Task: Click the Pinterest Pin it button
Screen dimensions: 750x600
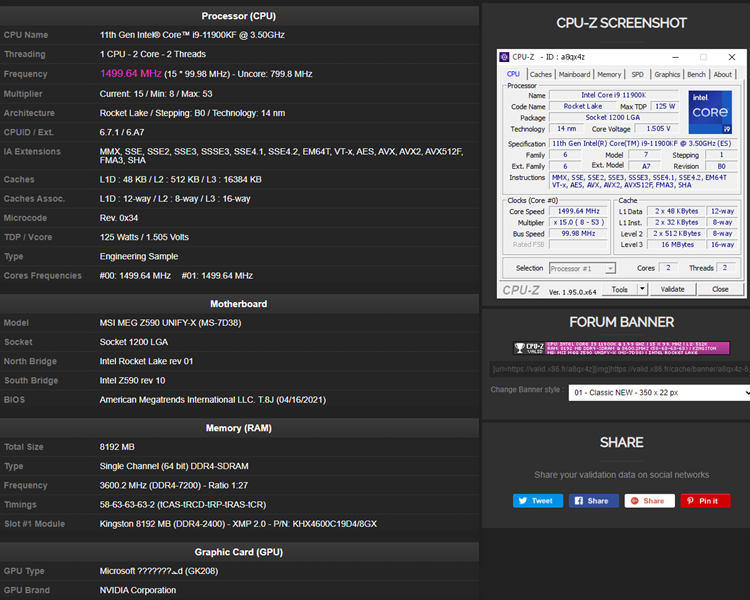Action: pyautogui.click(x=706, y=501)
